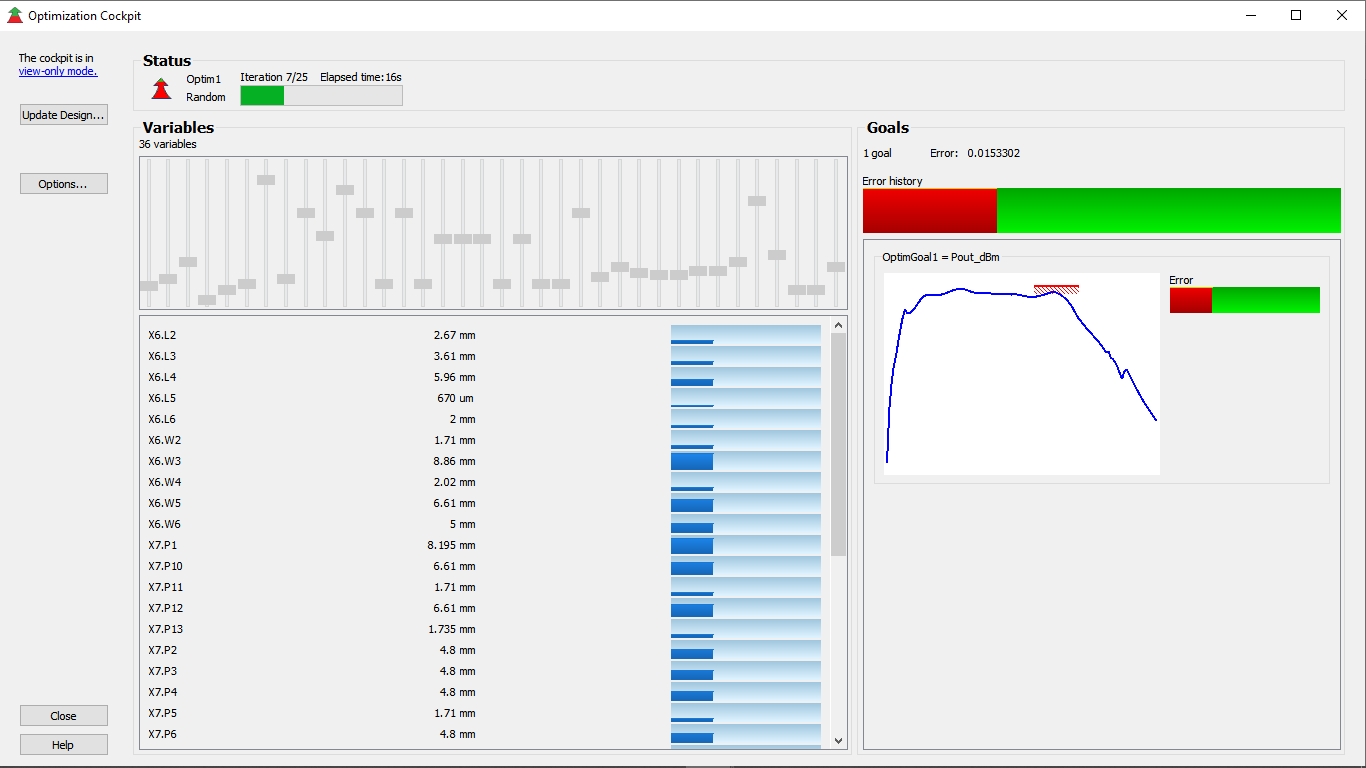Select the X6.L4 variable name

(162, 377)
